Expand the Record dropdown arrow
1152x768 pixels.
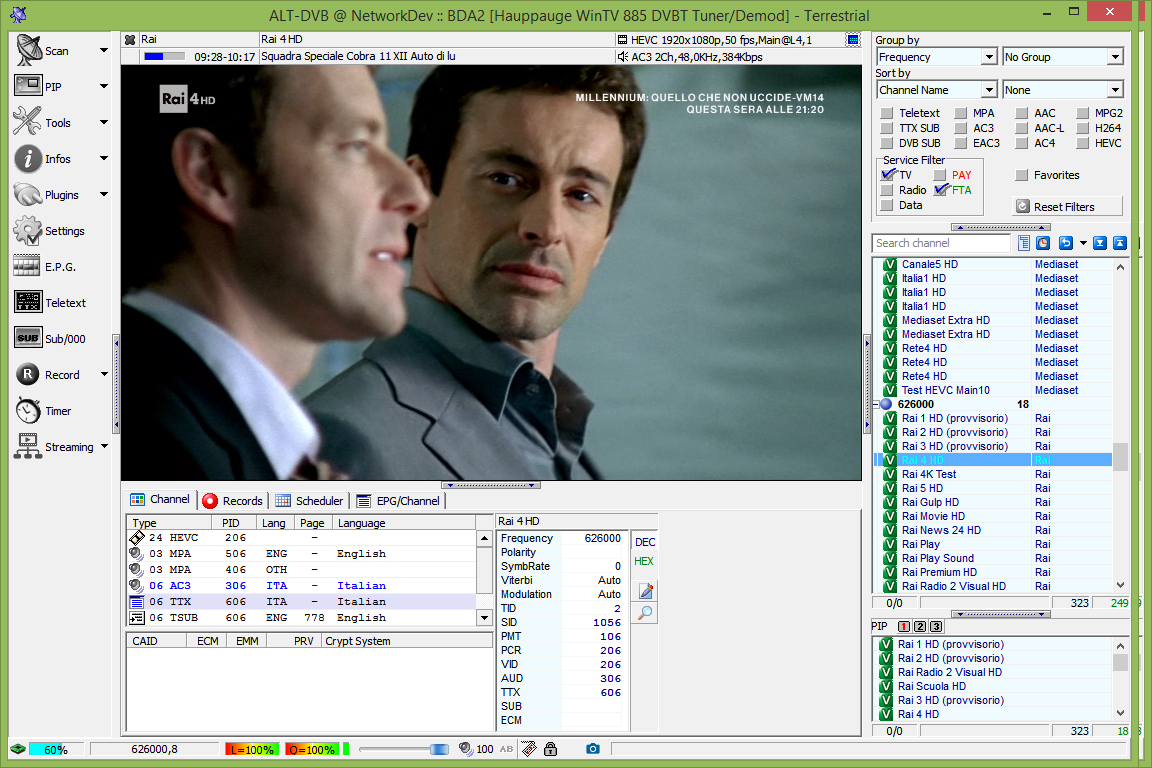tap(104, 374)
